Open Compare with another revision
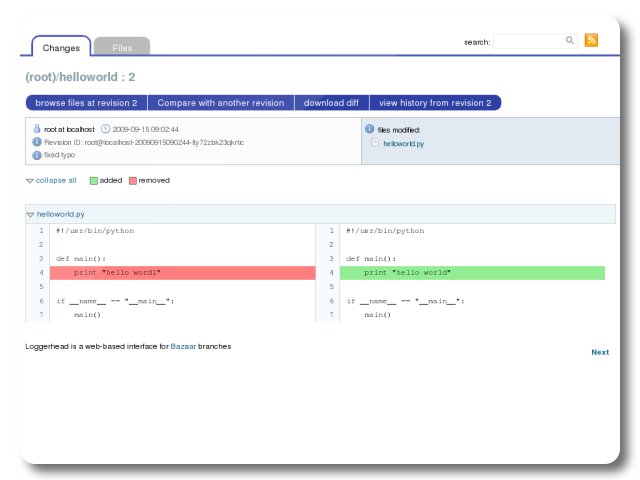 pyautogui.click(x=220, y=103)
